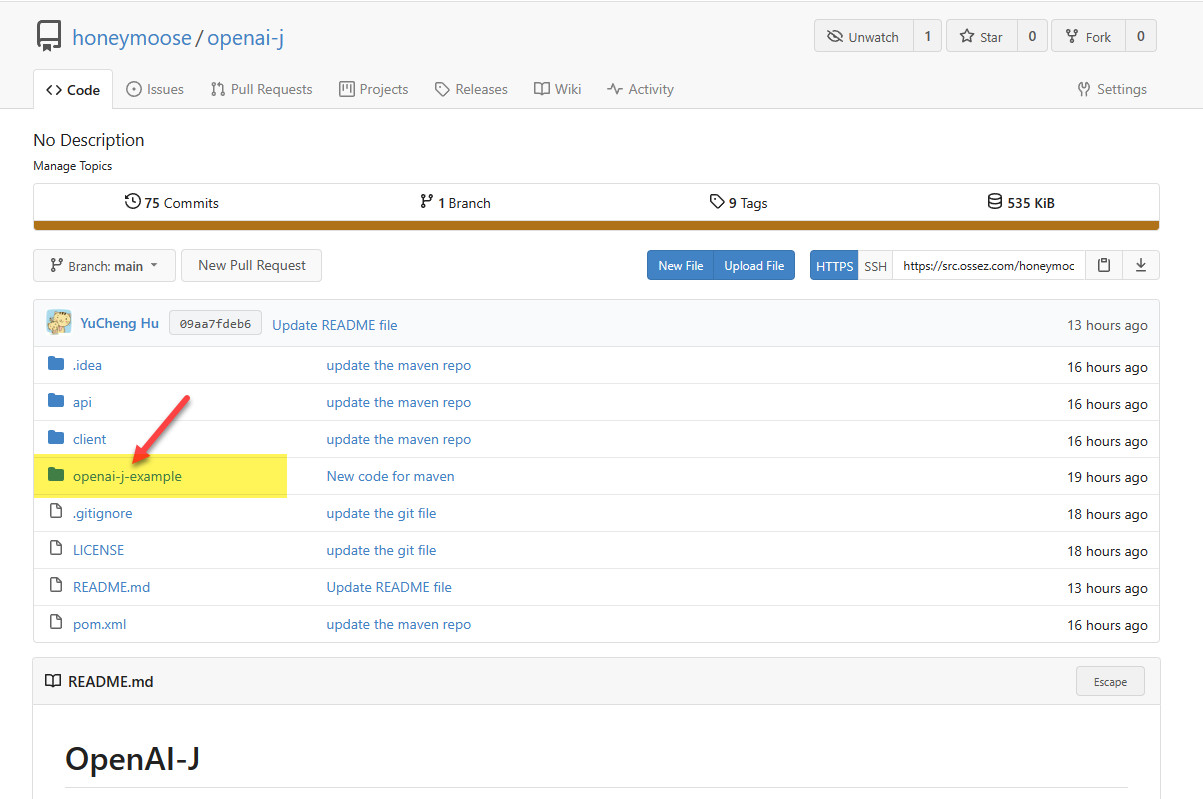Click the download repository icon

pos(1141,265)
